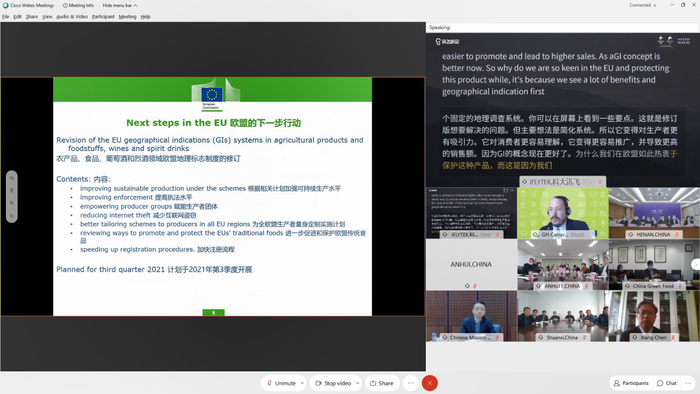
Task: Open the View menu
Action: tap(47, 17)
